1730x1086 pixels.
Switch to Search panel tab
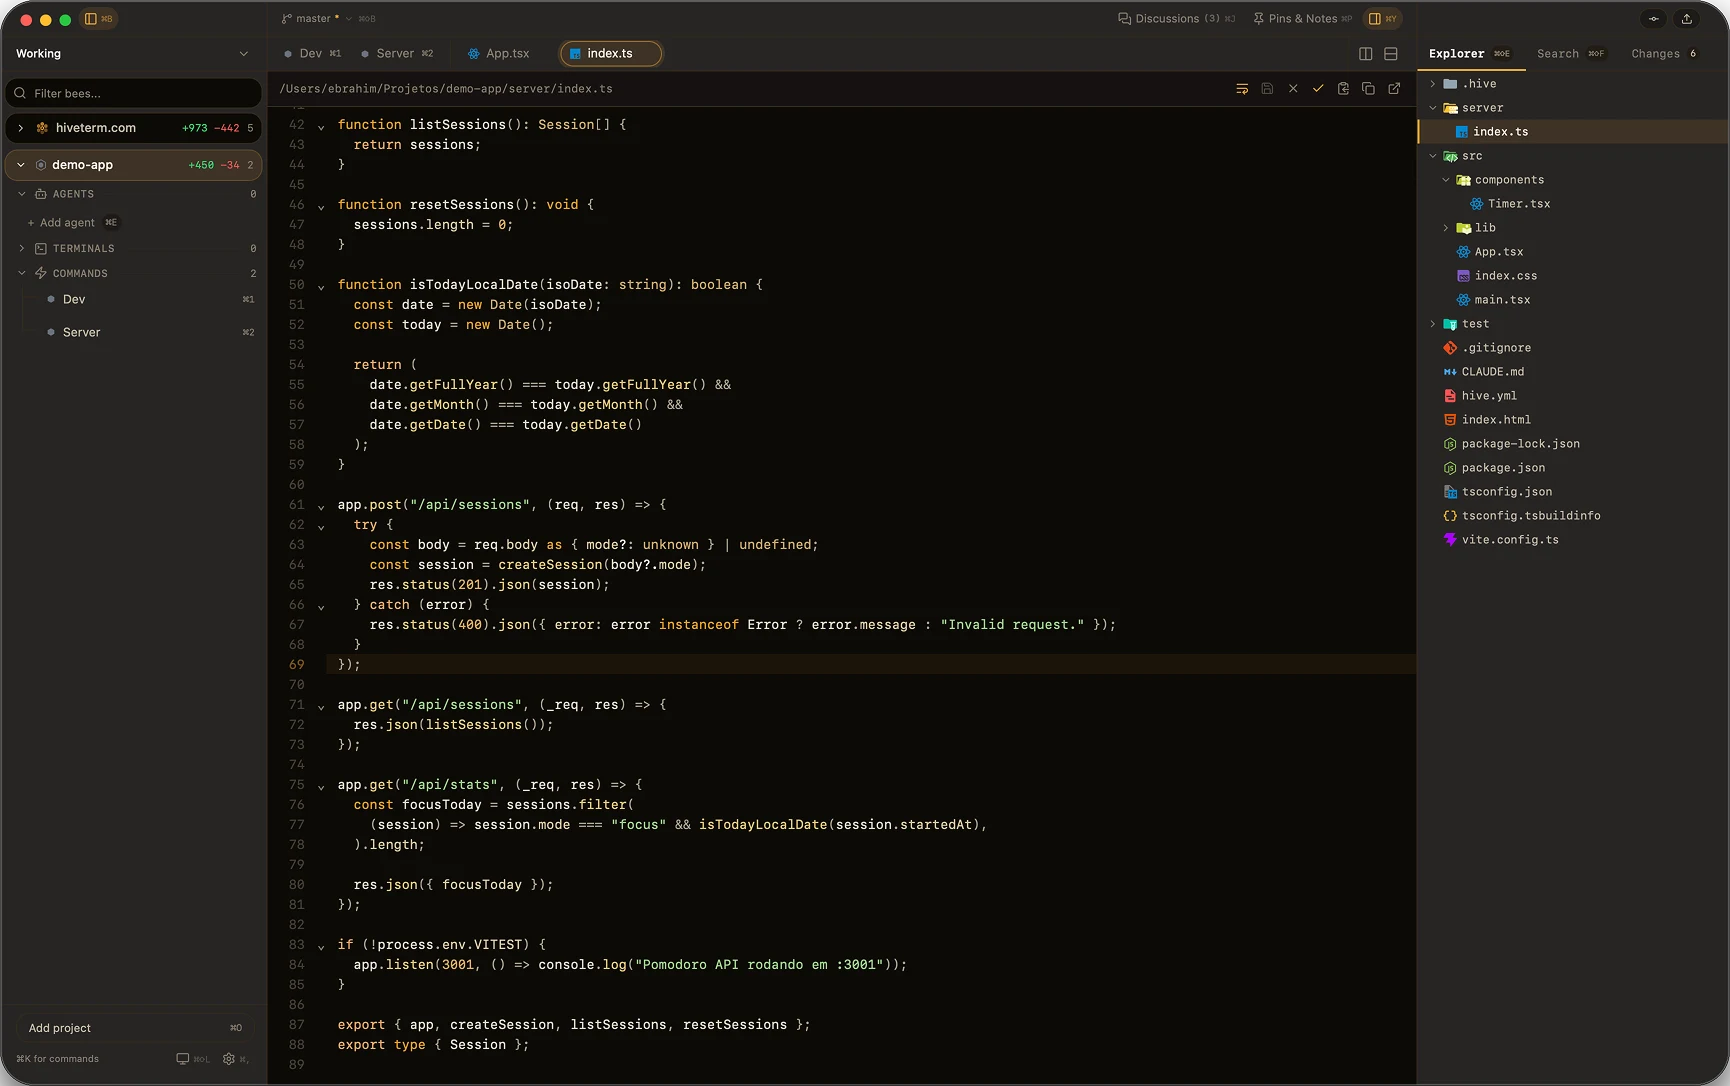click(x=1571, y=54)
